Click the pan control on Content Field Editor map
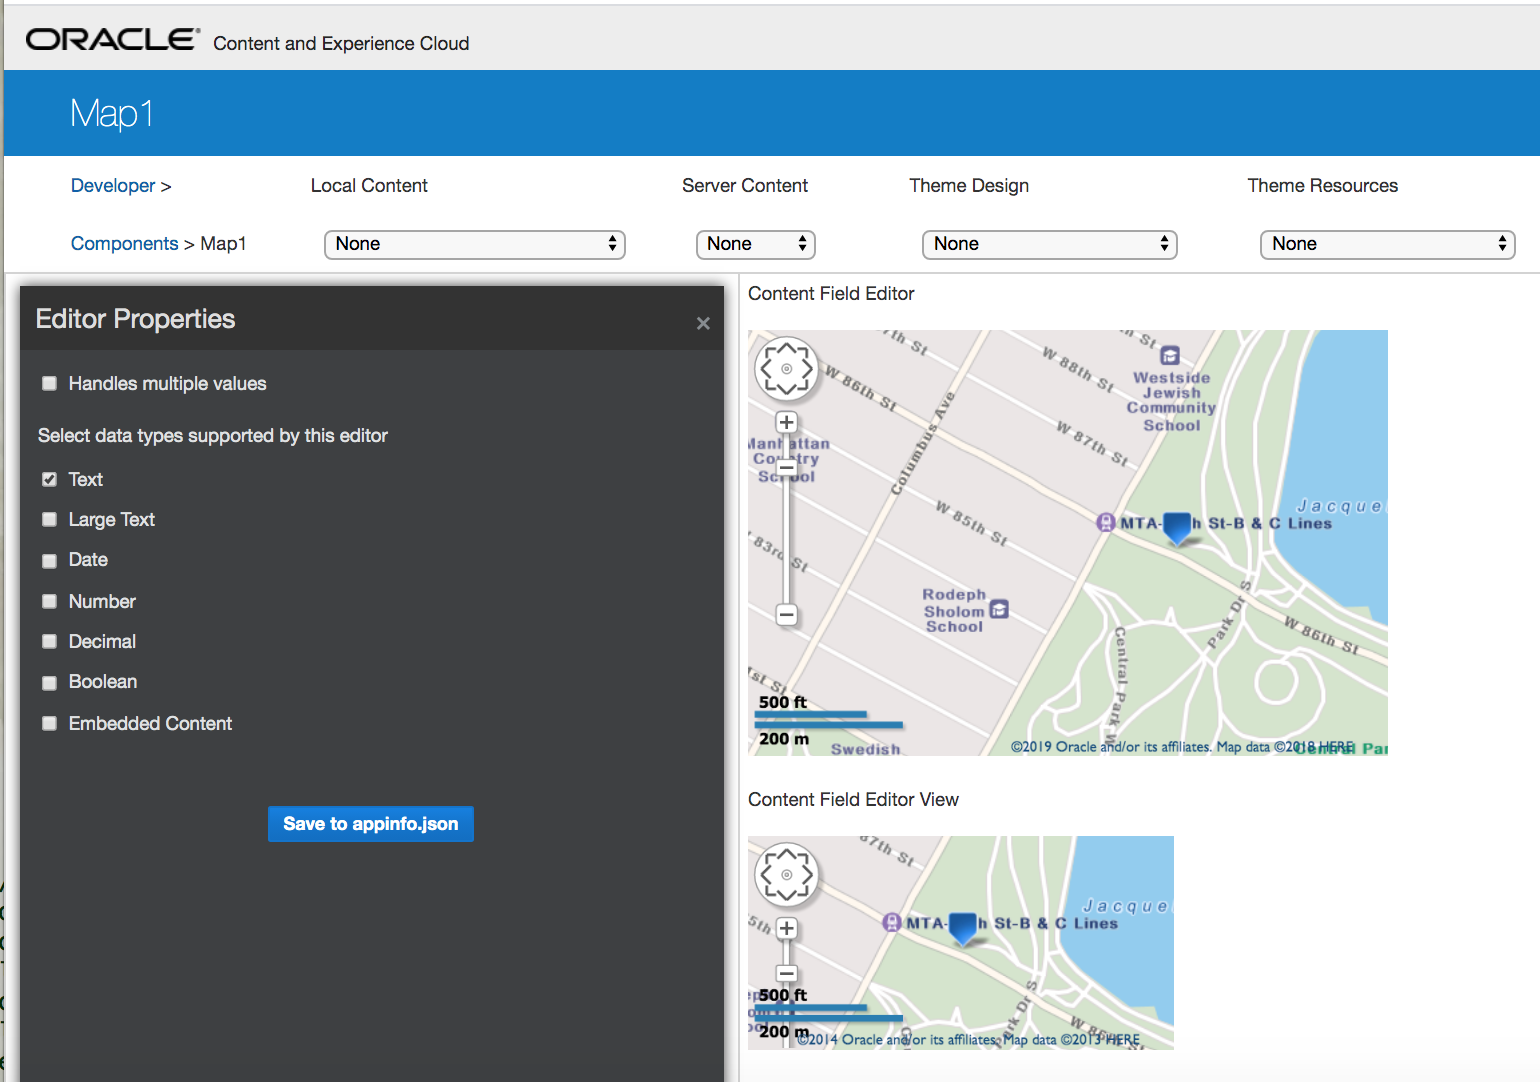 [786, 368]
